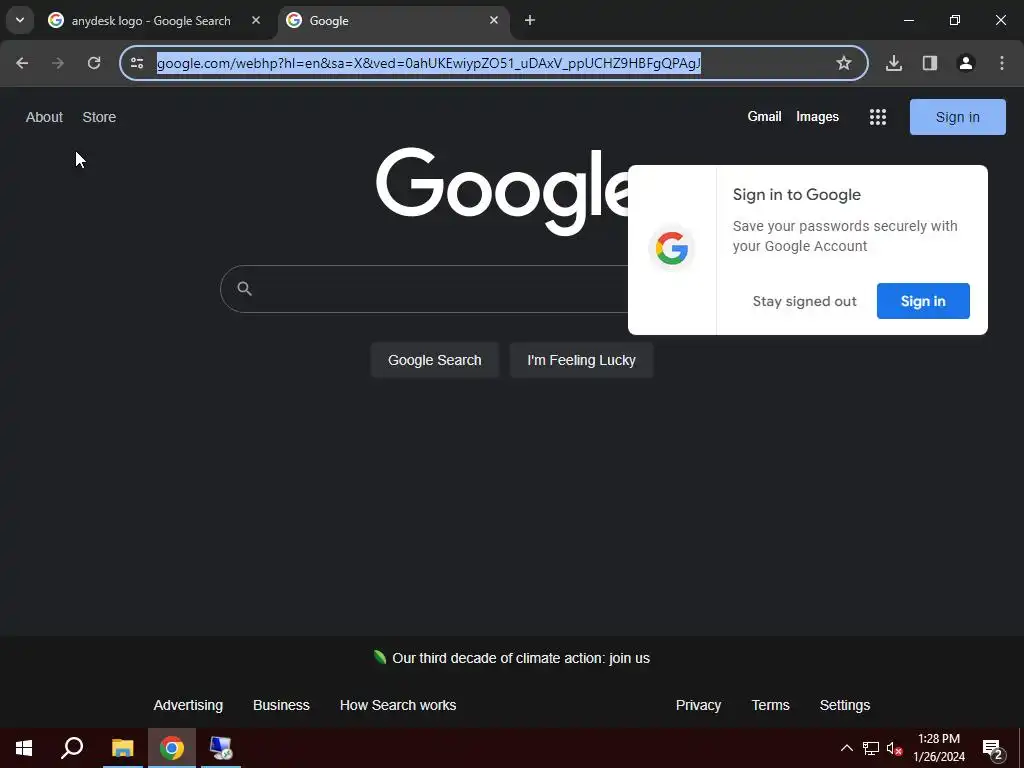Click the muted volume tray icon
The width and height of the screenshot is (1024, 768).
[895, 749]
